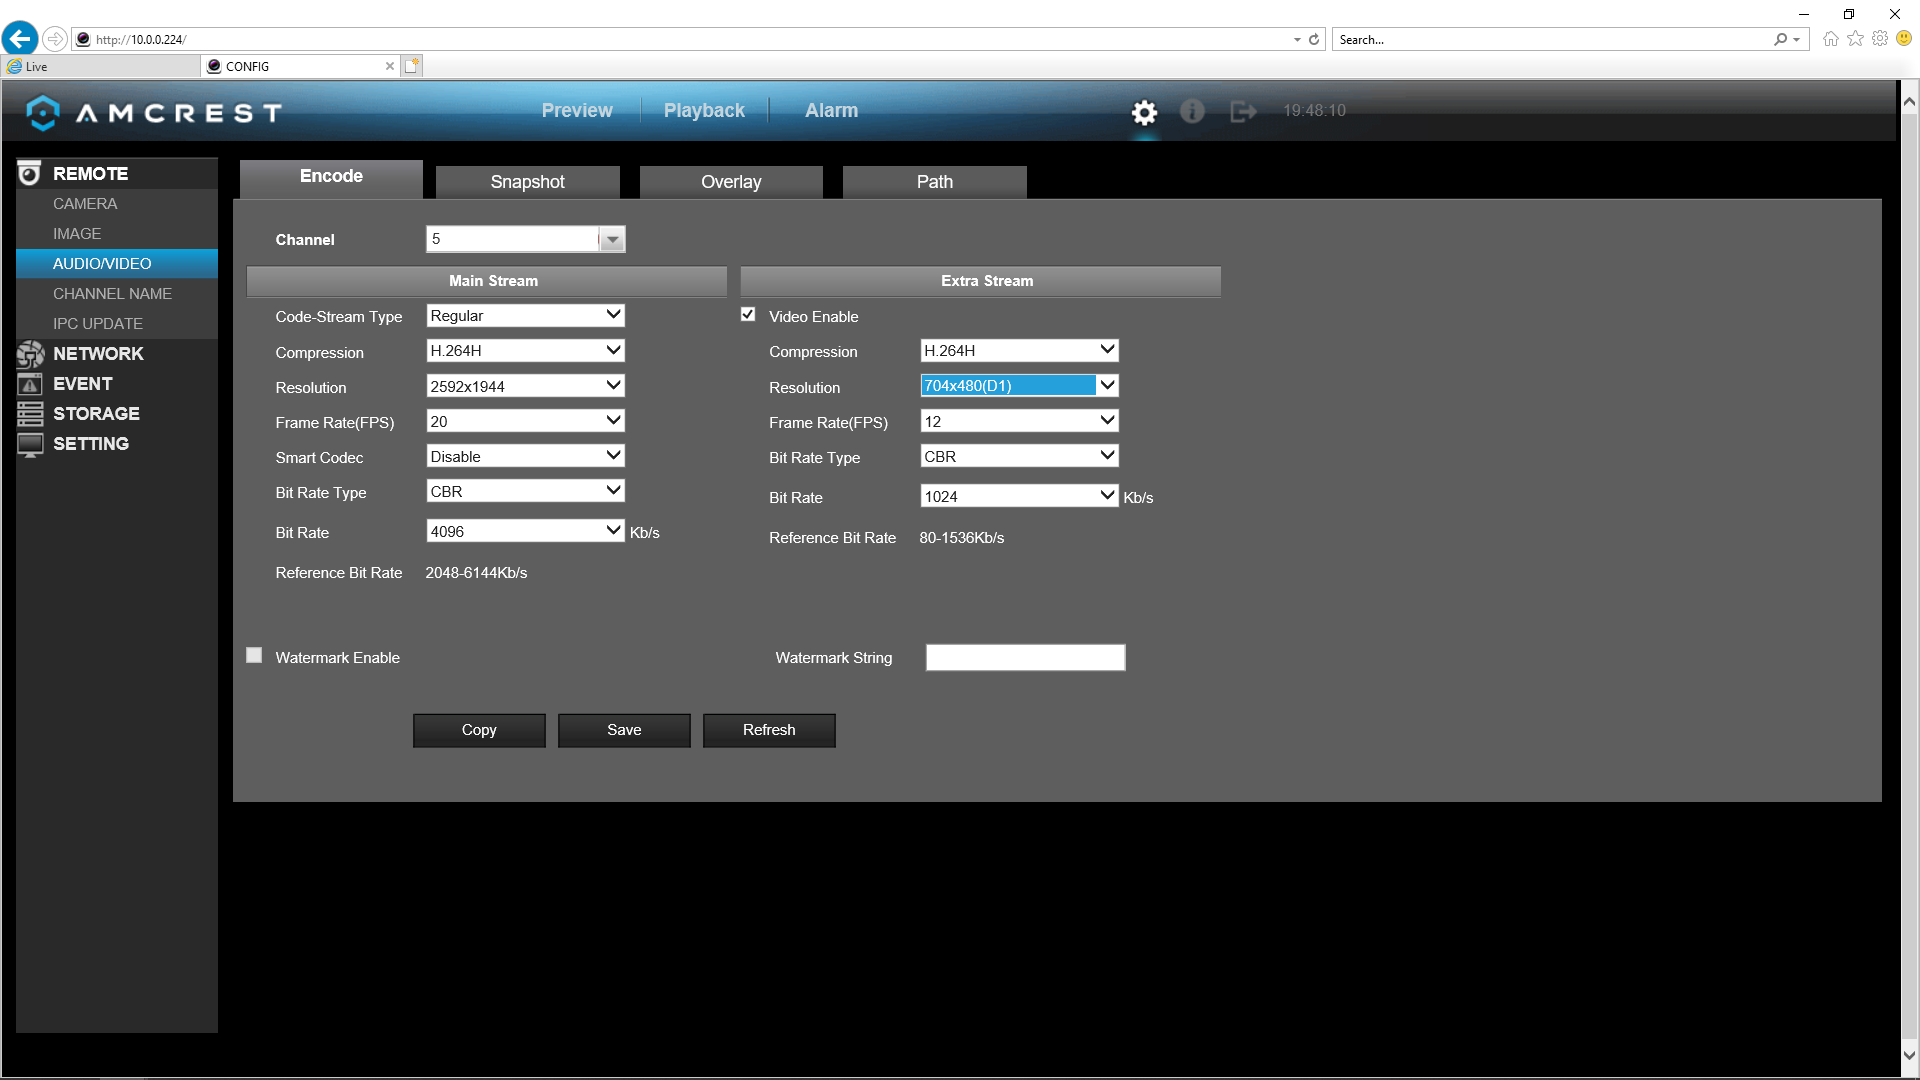
Task: Open Main Stream Frame Rate dropdown
Action: point(525,421)
